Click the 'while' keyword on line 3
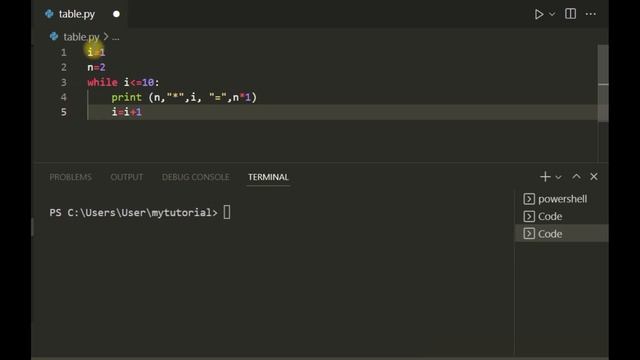The height and width of the screenshot is (360, 640). (102, 82)
